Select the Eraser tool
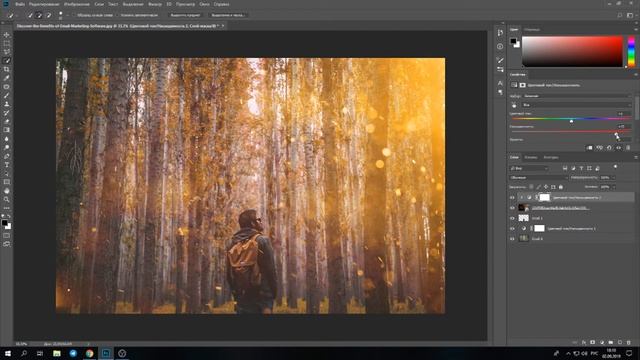640x360 pixels. (7, 121)
